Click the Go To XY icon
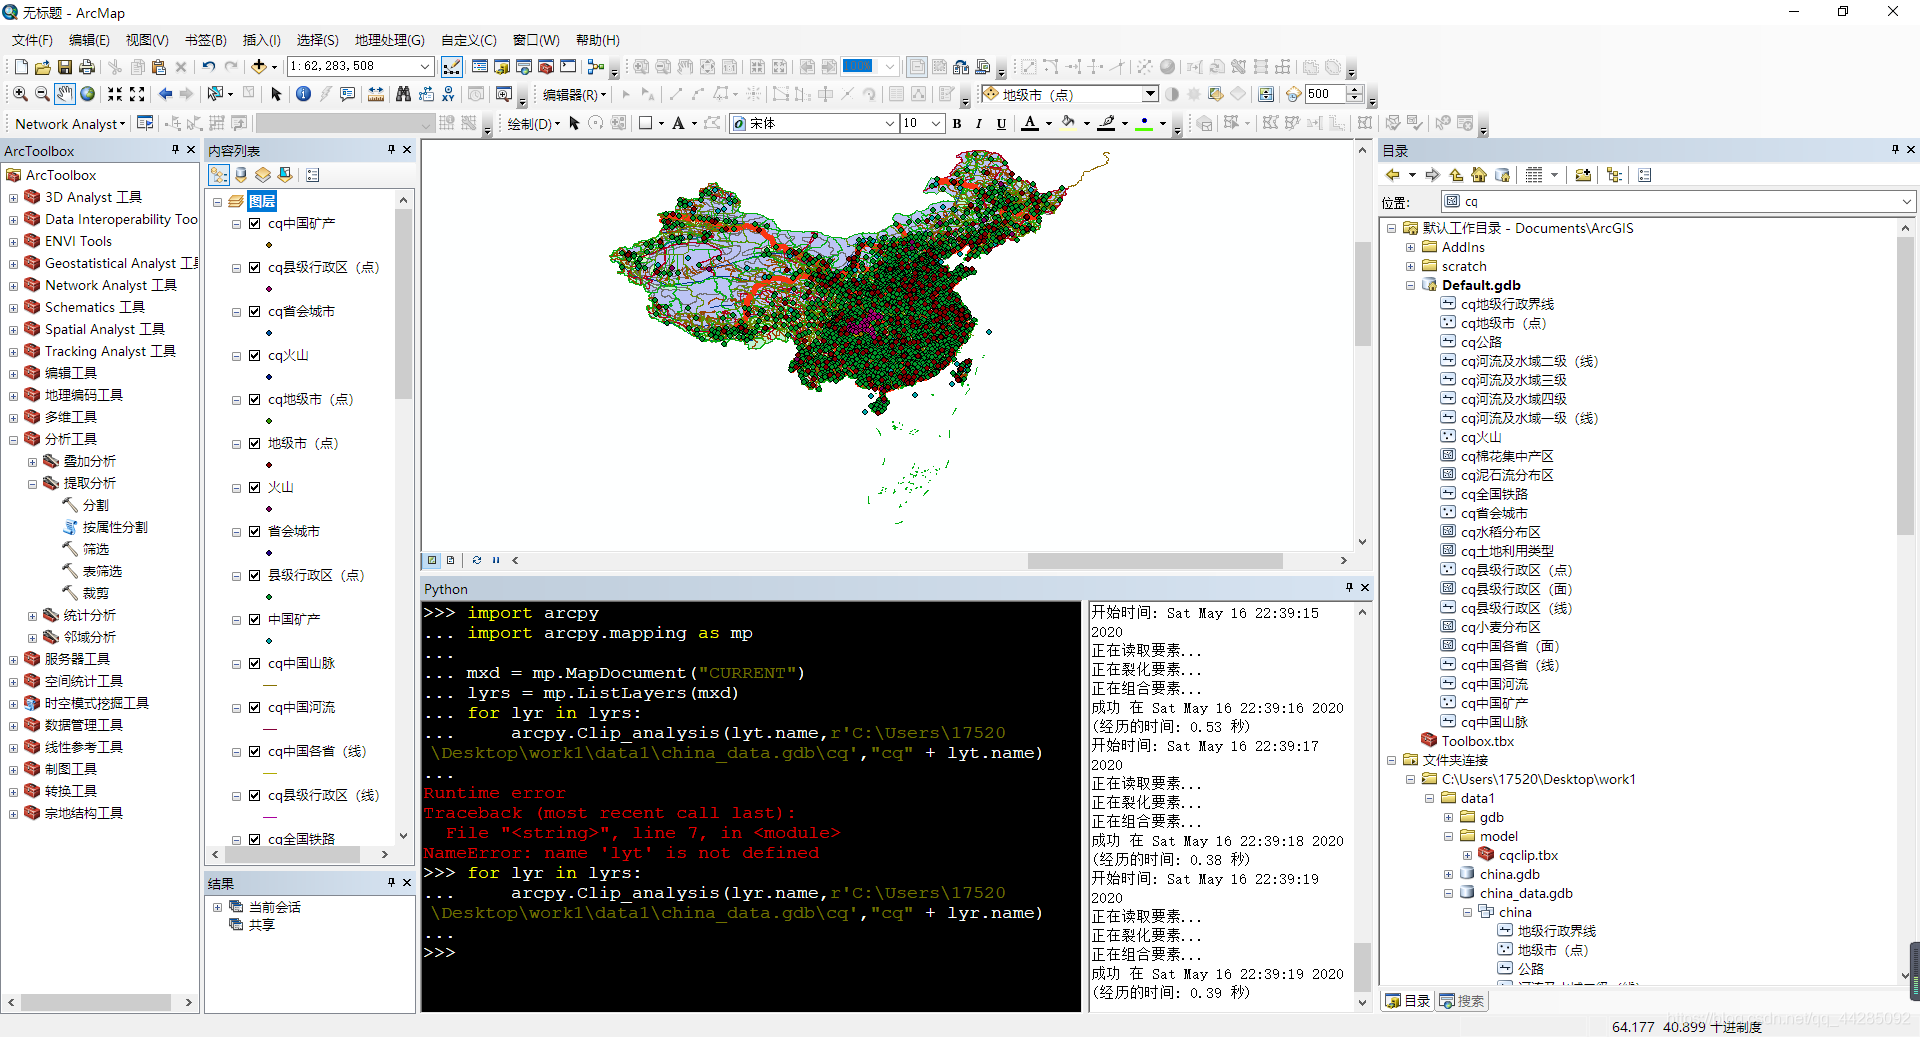 coord(448,94)
